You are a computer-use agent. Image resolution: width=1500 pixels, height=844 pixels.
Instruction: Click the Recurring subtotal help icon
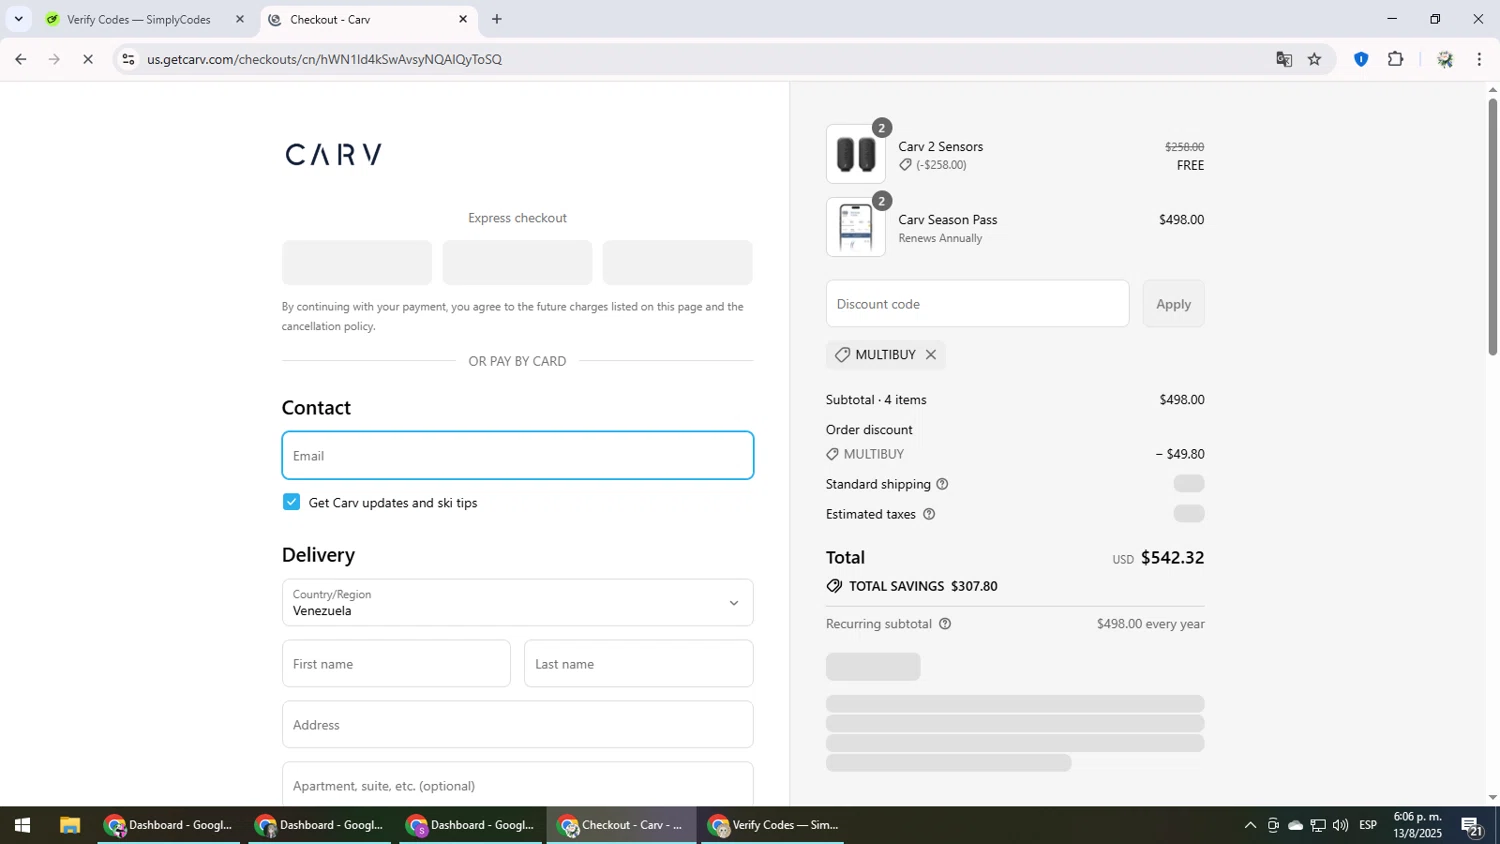coord(945,624)
